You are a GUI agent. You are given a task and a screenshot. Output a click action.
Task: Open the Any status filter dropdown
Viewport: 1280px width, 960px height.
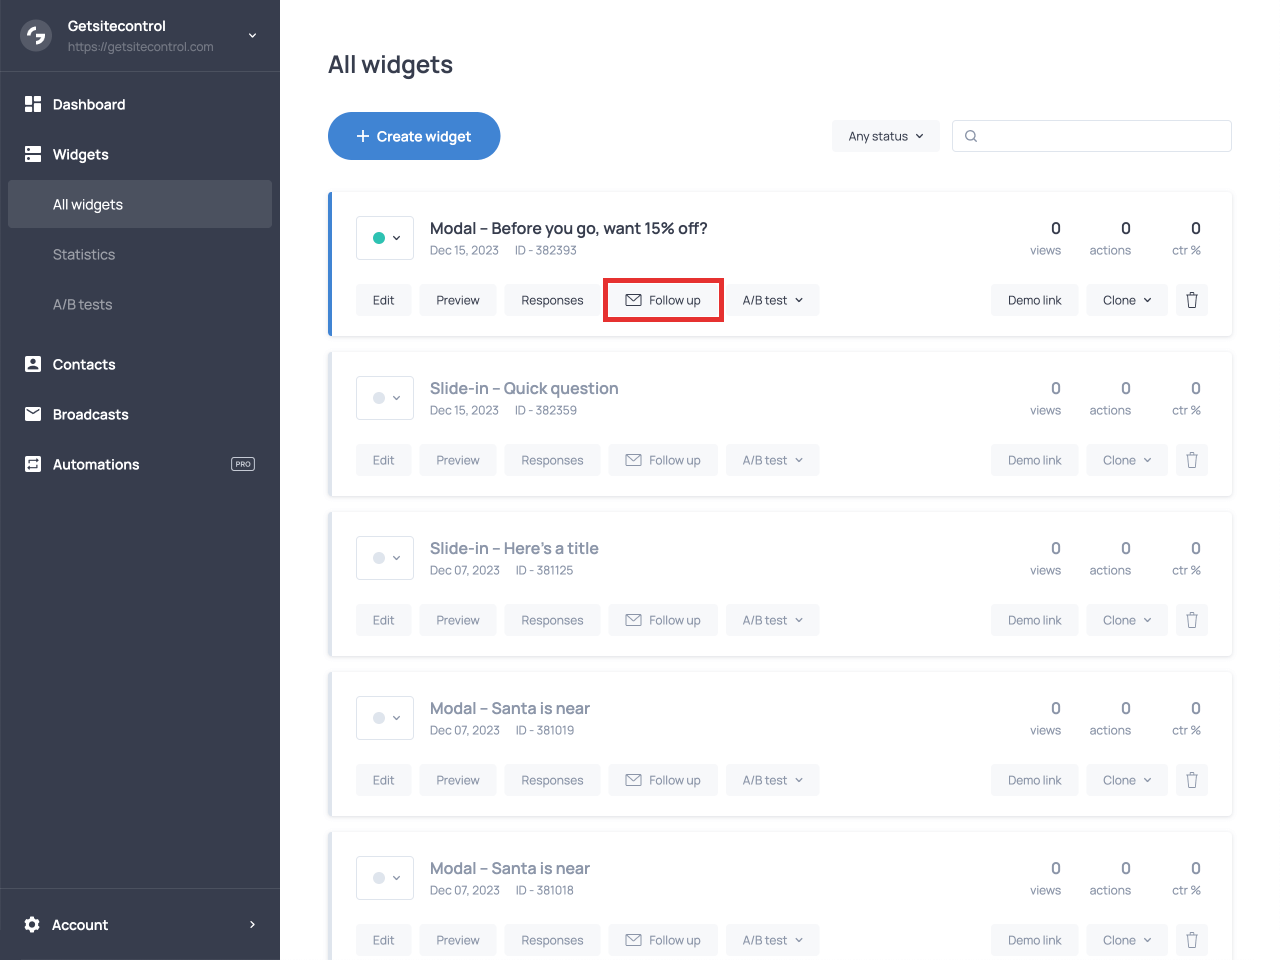pos(885,136)
